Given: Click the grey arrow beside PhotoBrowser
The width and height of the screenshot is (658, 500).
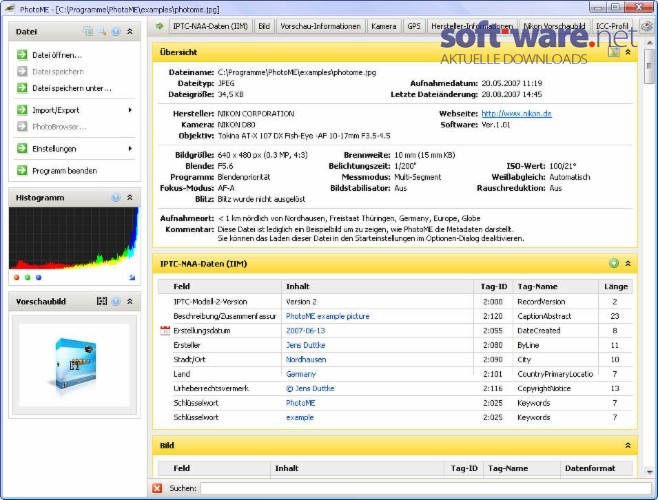Looking at the screenshot, I should [22, 126].
